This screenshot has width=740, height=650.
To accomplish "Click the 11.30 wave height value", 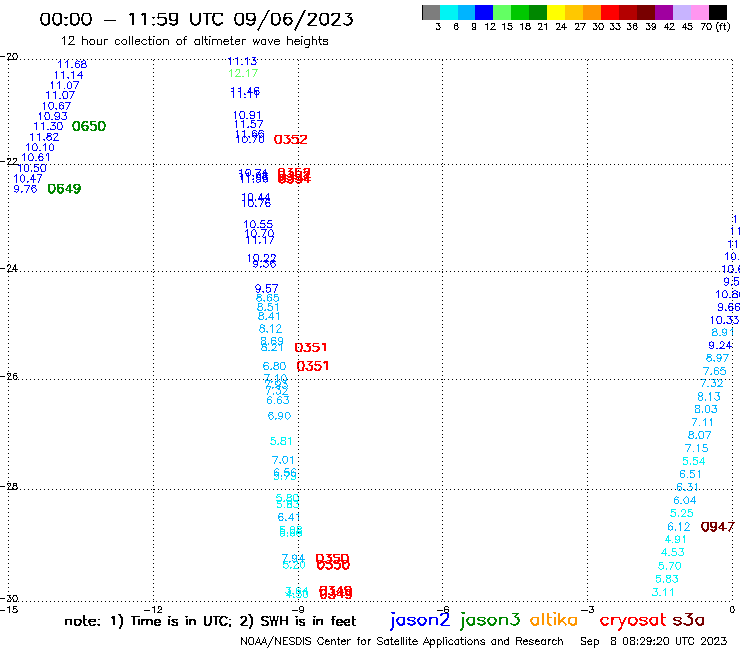I will click(x=48, y=126).
